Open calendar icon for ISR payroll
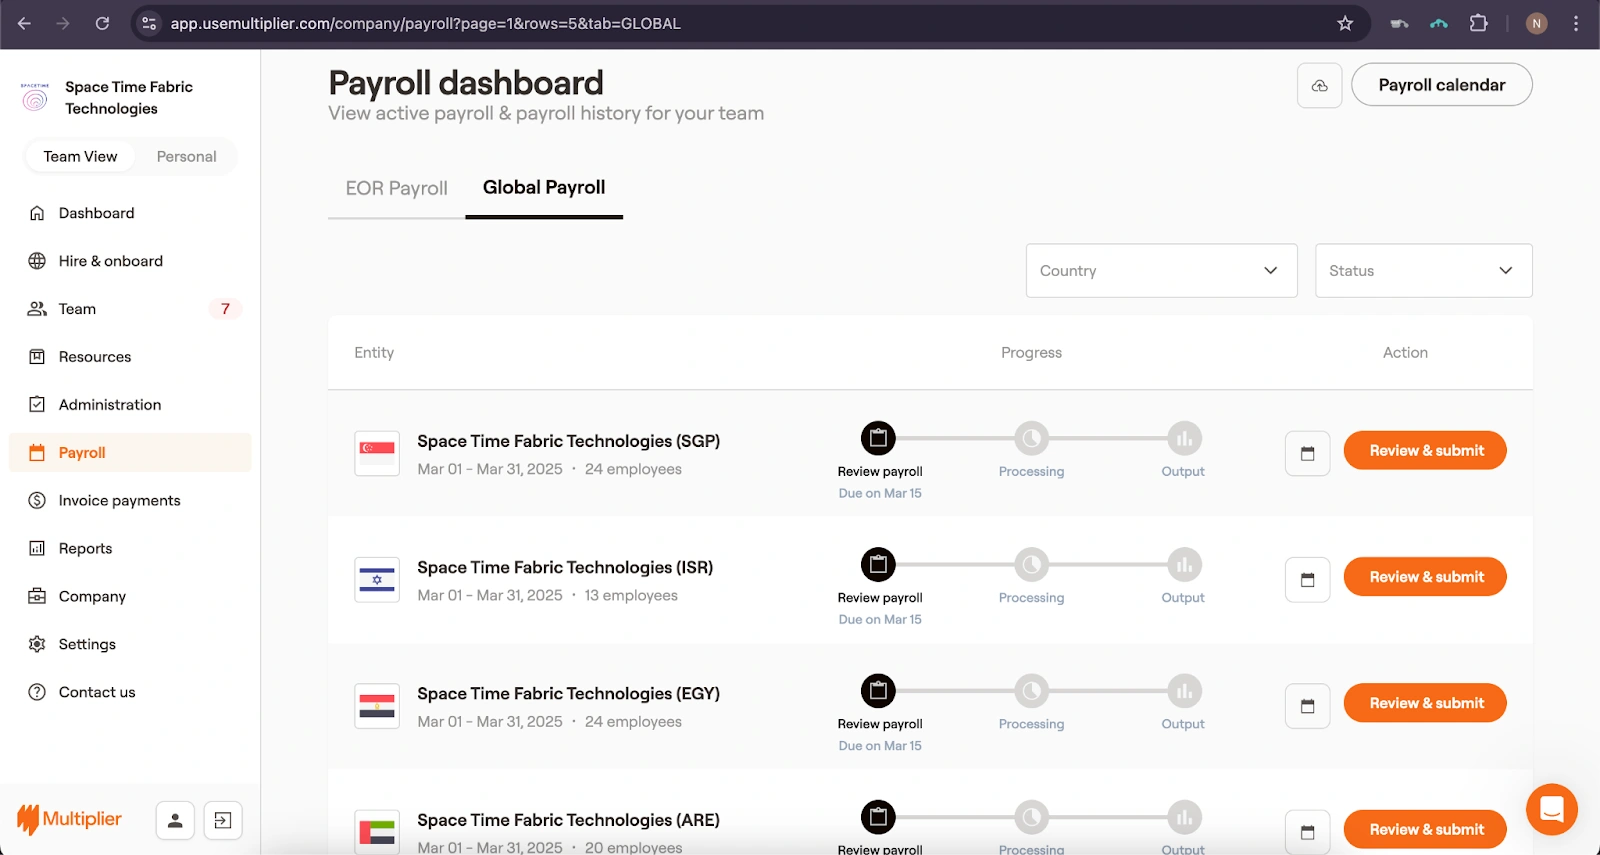Viewport: 1600px width, 855px height. [x=1307, y=580]
